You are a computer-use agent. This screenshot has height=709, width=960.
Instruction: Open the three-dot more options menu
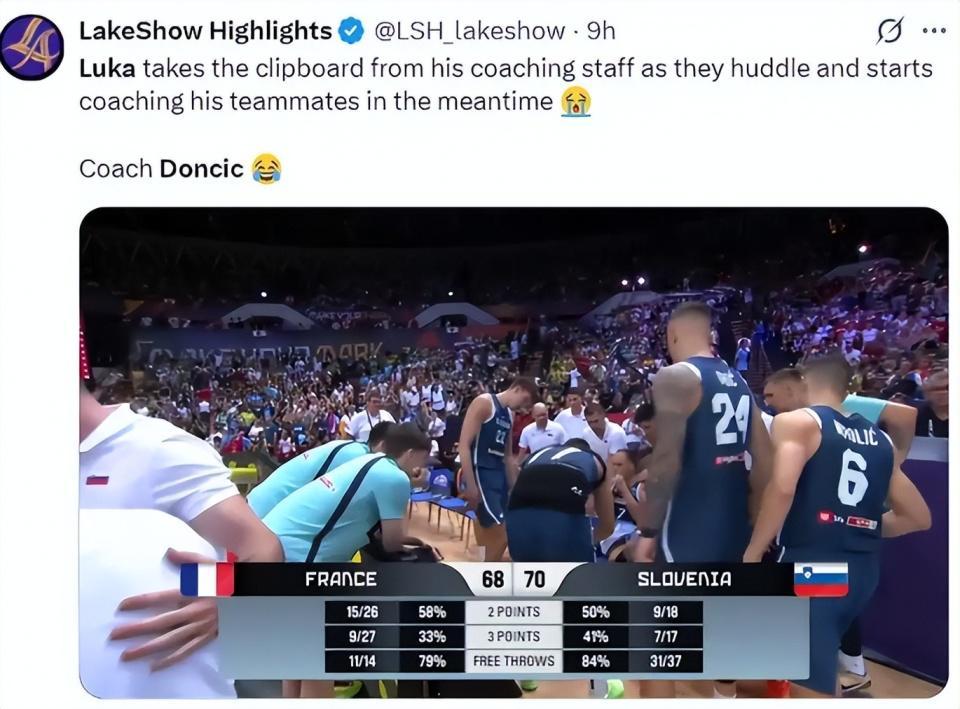(934, 30)
